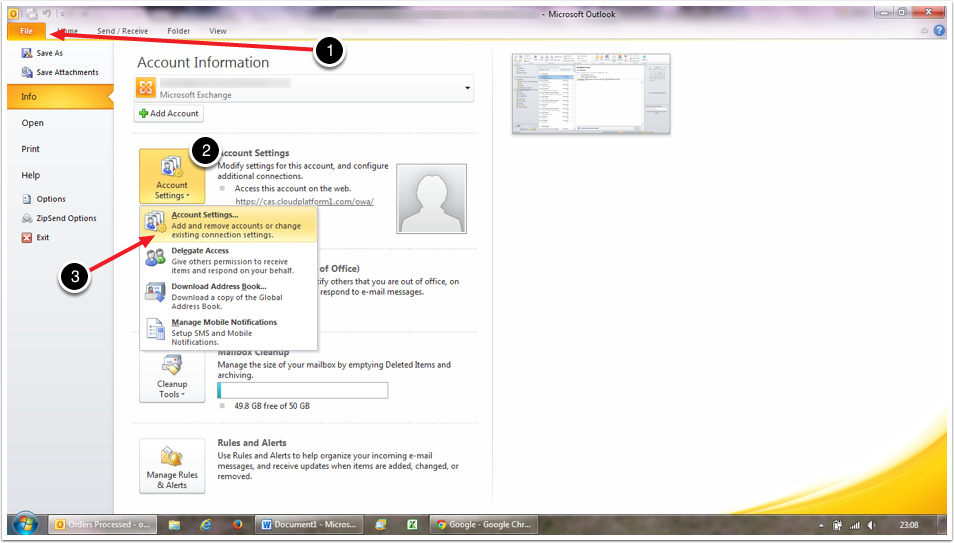Click the Add Account button

(x=169, y=114)
